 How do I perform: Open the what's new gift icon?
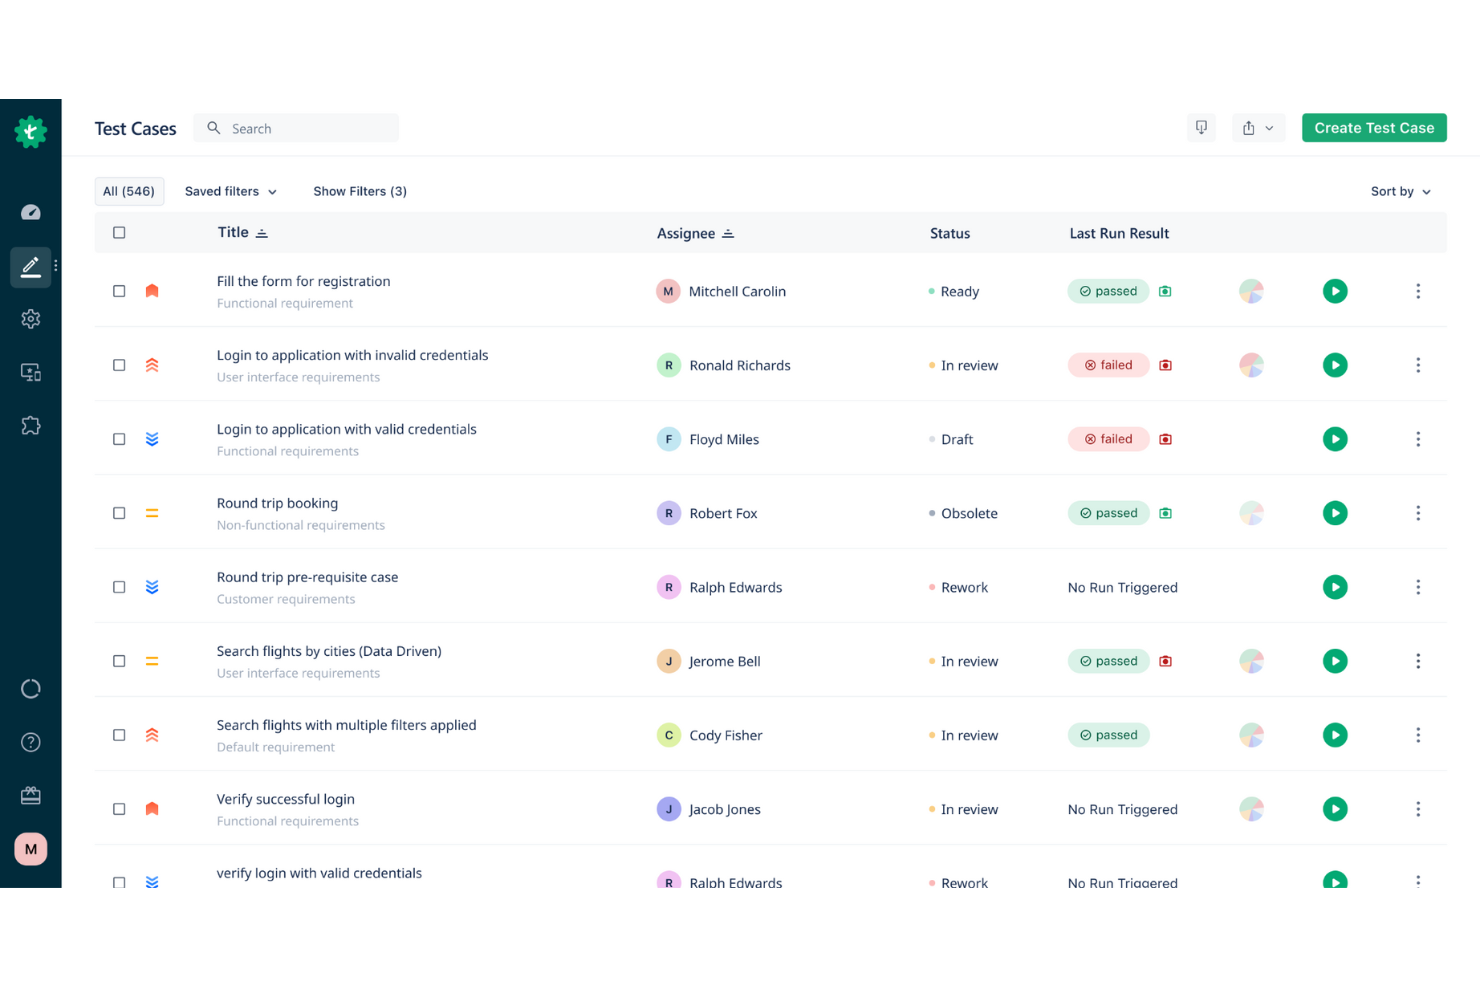[x=31, y=795]
